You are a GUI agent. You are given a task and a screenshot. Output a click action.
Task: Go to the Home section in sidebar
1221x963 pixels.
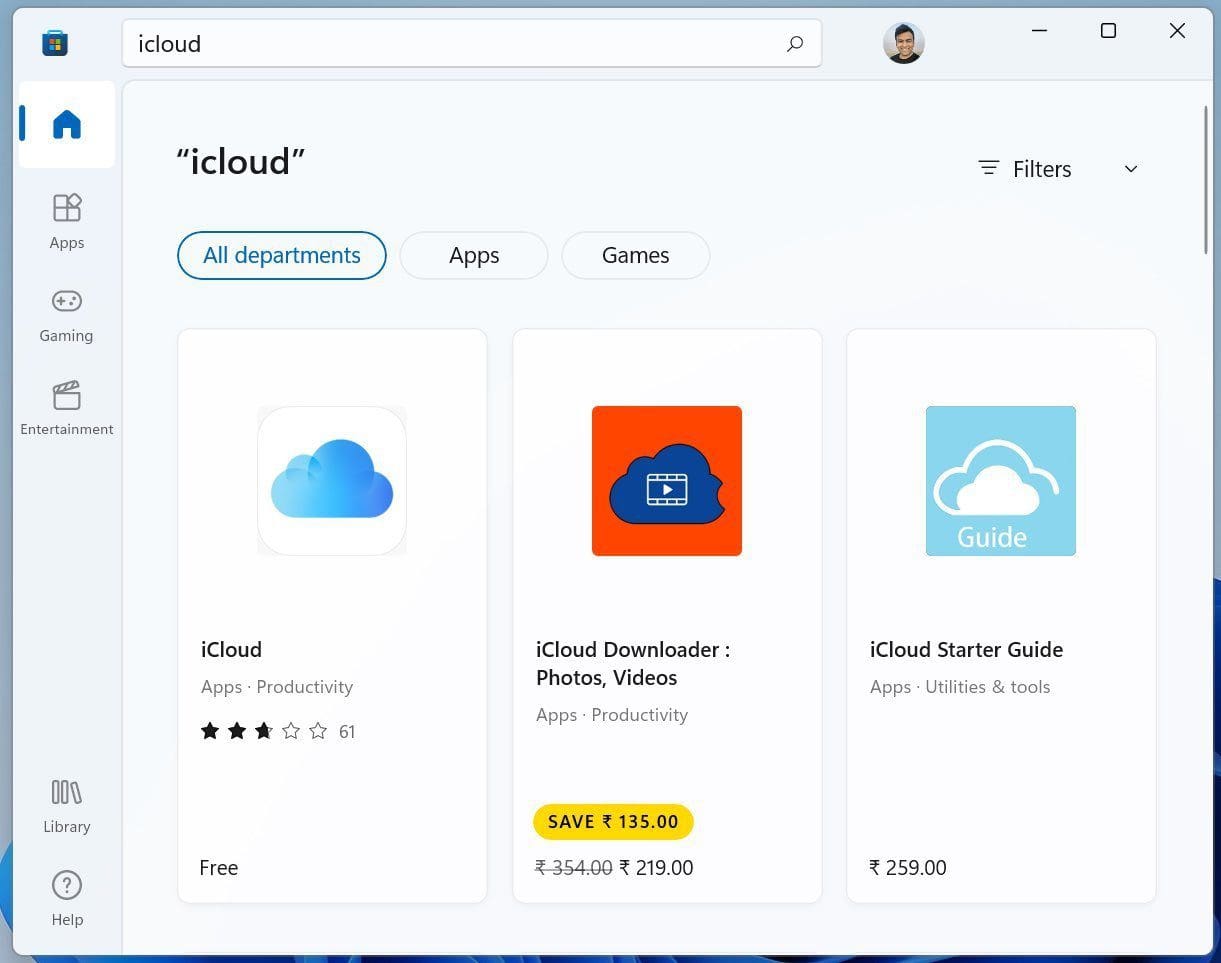[x=67, y=124]
